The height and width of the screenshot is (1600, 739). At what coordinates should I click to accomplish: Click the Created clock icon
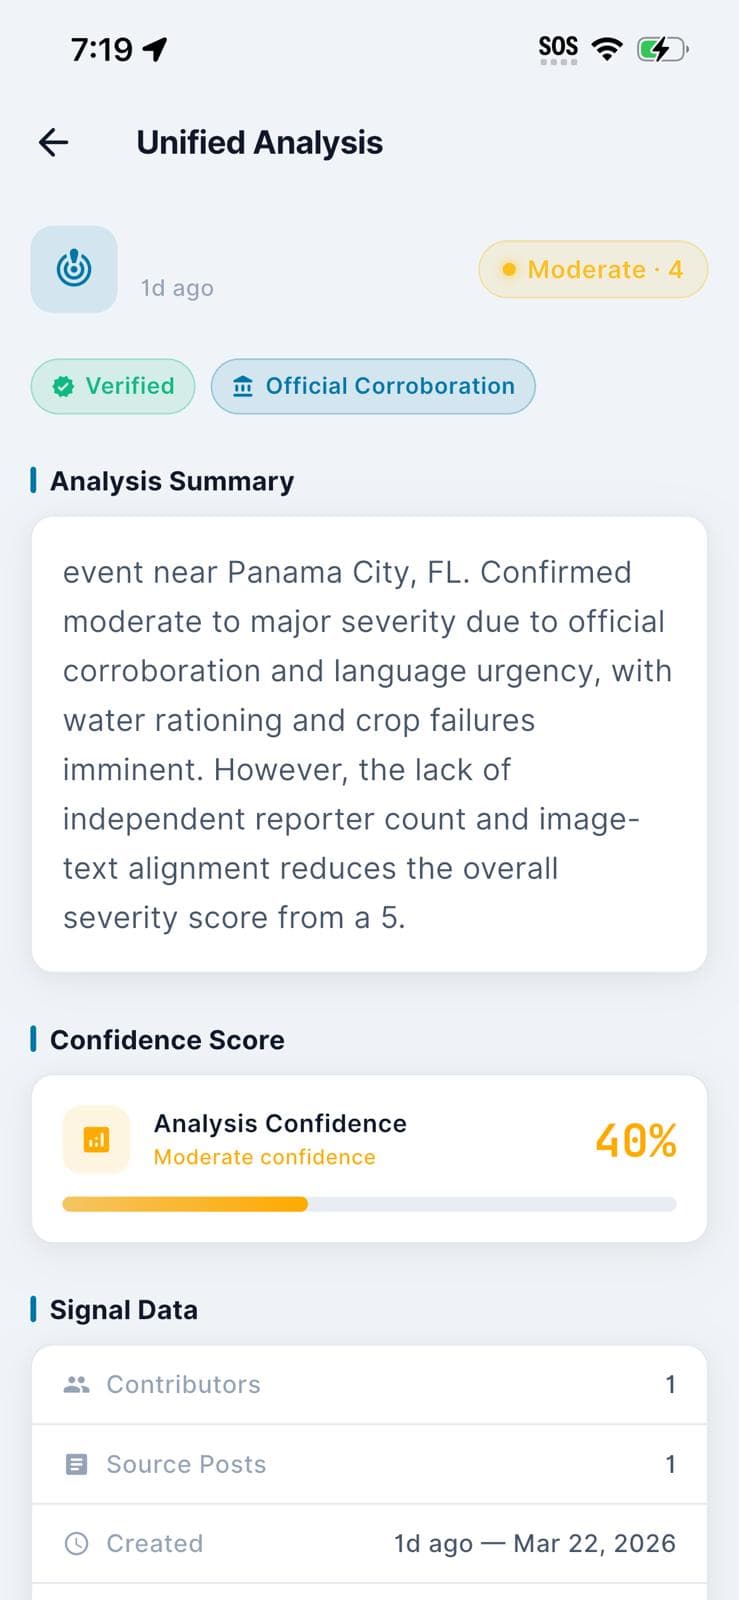click(77, 1543)
